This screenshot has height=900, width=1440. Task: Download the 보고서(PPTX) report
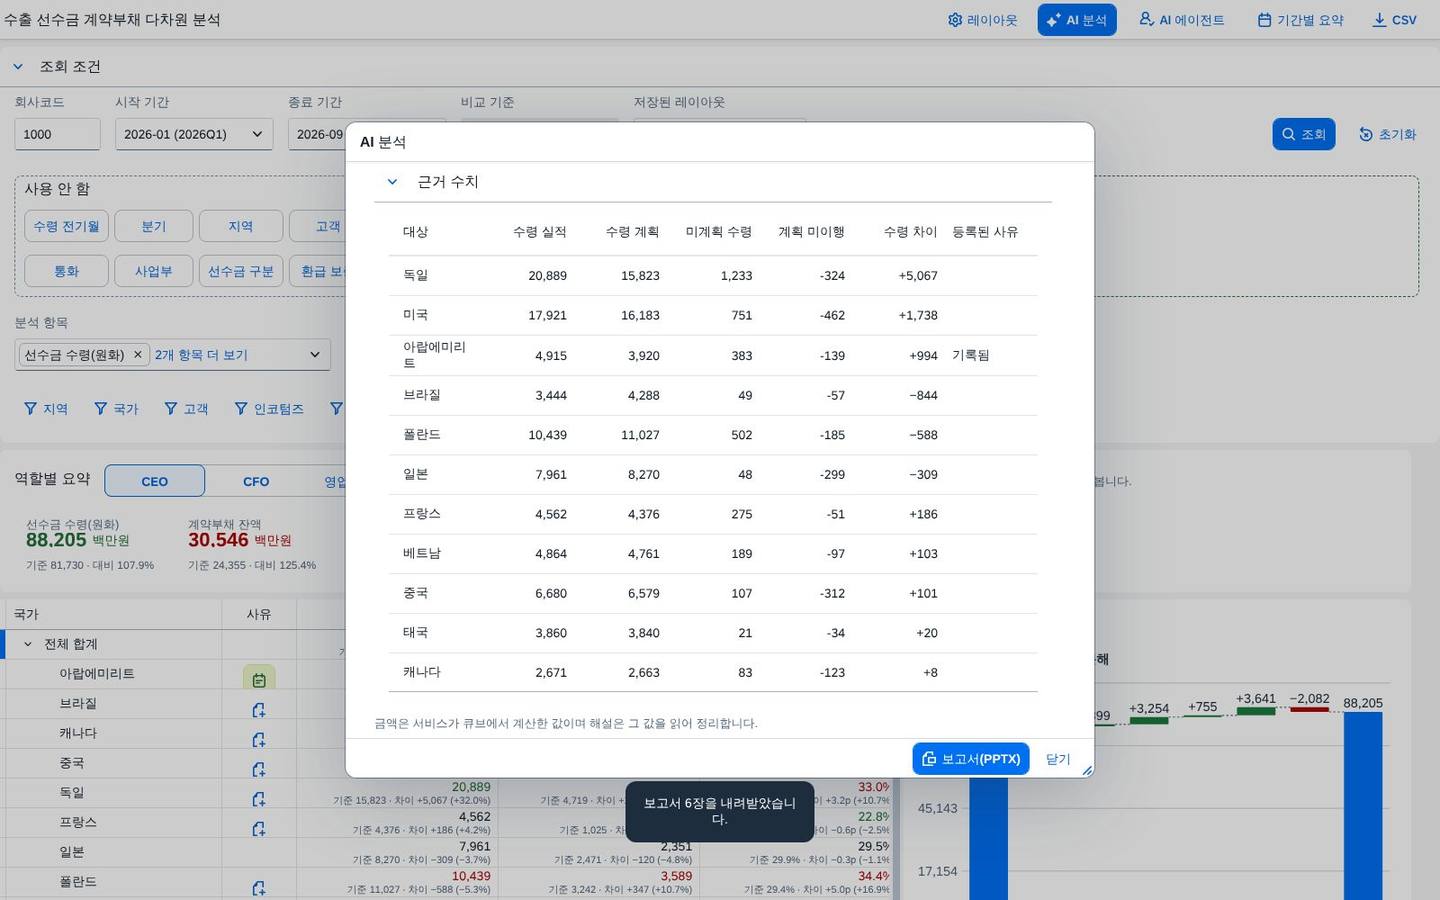(971, 759)
